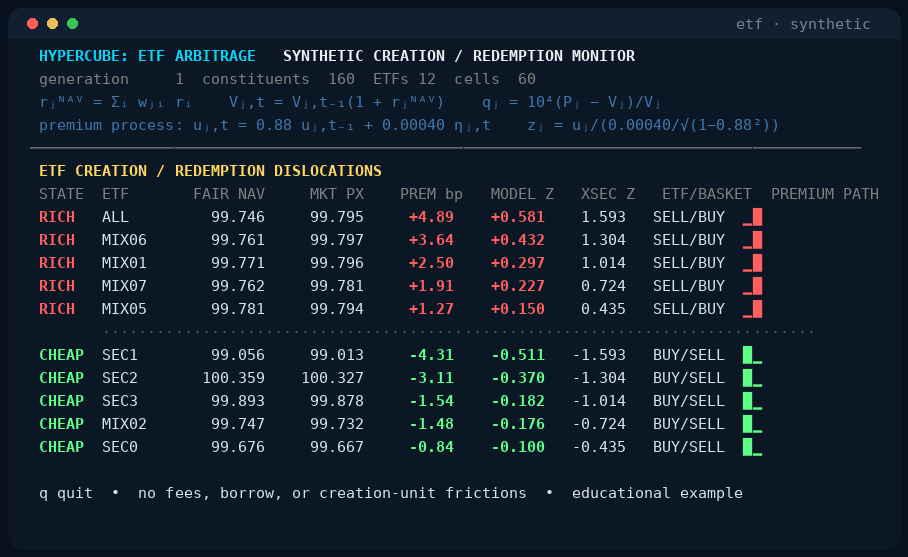This screenshot has width=908, height=557.
Task: Click the MIX06 row premium path sparkline
Action: (x=752, y=240)
